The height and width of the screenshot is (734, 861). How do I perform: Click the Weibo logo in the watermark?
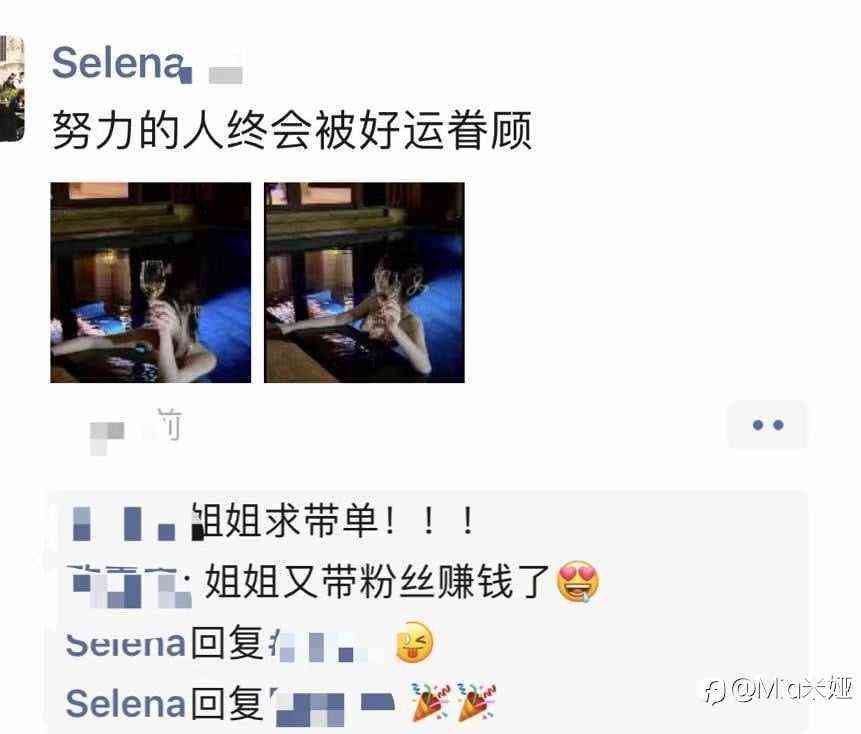tap(715, 691)
